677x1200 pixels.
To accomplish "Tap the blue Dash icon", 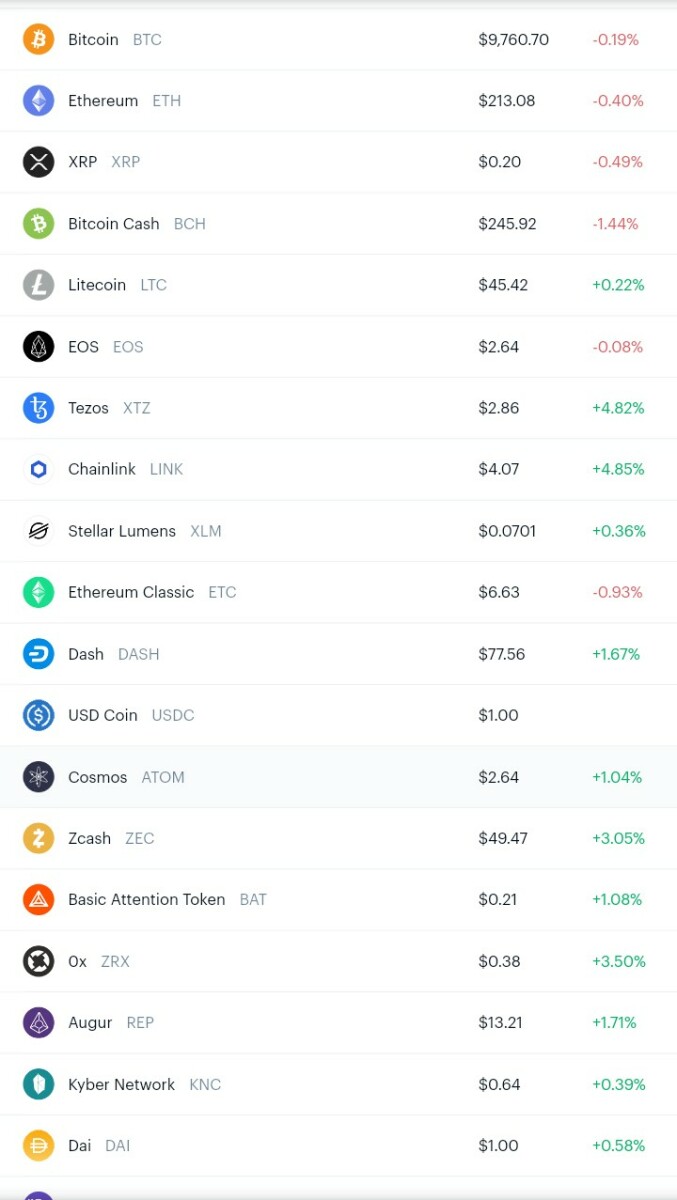I will [38, 654].
